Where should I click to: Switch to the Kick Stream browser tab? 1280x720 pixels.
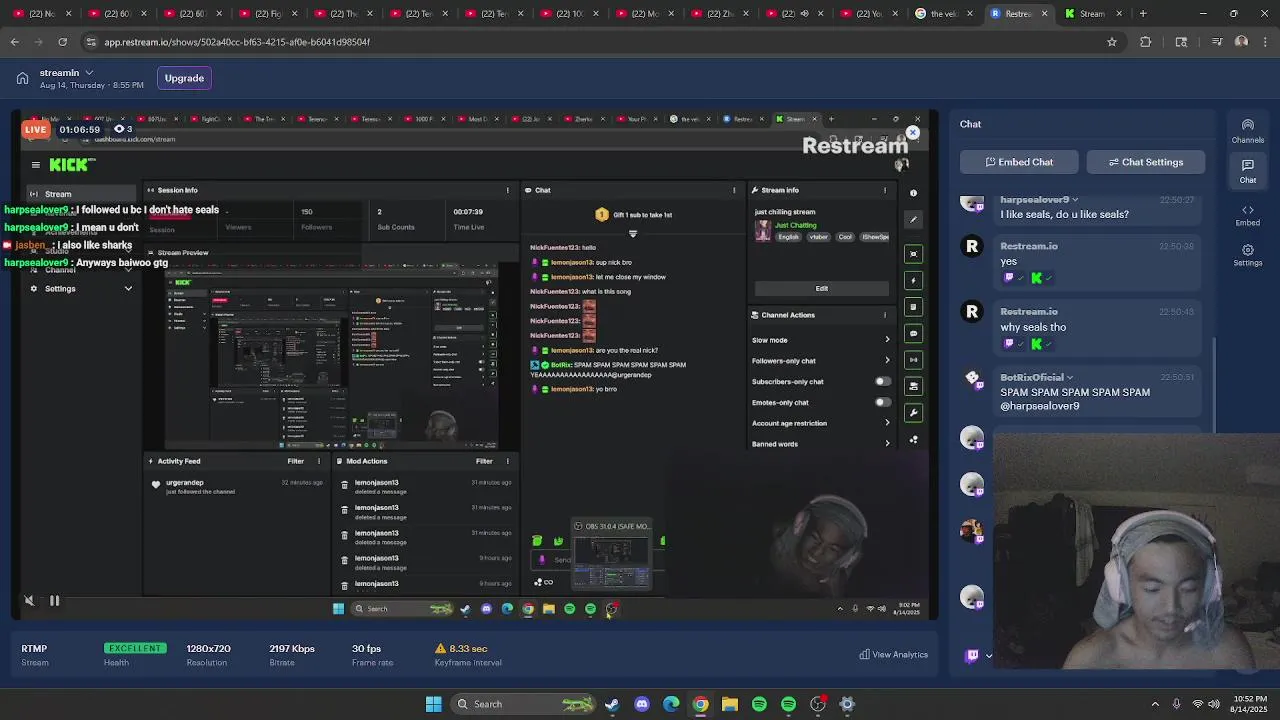pyautogui.click(x=1093, y=14)
